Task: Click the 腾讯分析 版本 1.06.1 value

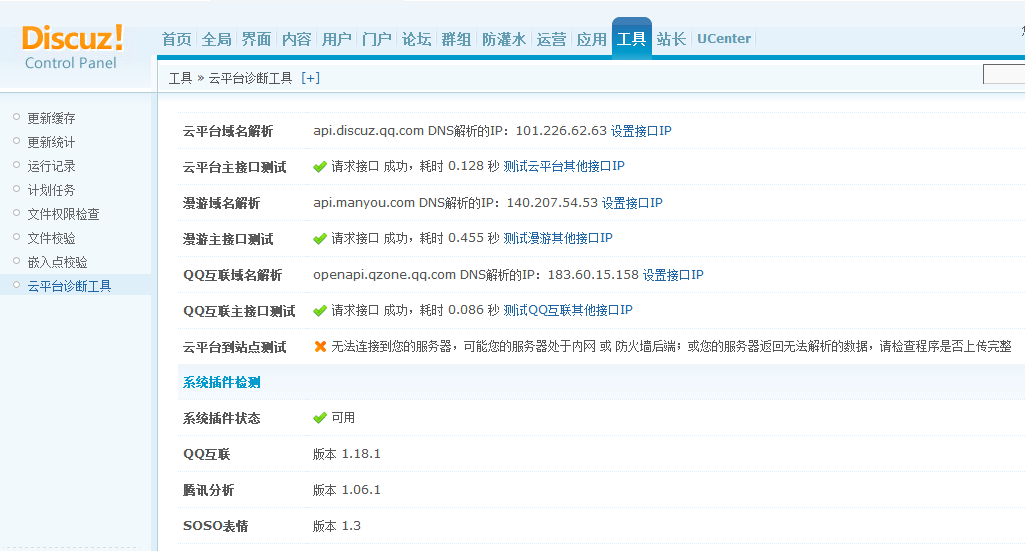Action: [x=346, y=490]
